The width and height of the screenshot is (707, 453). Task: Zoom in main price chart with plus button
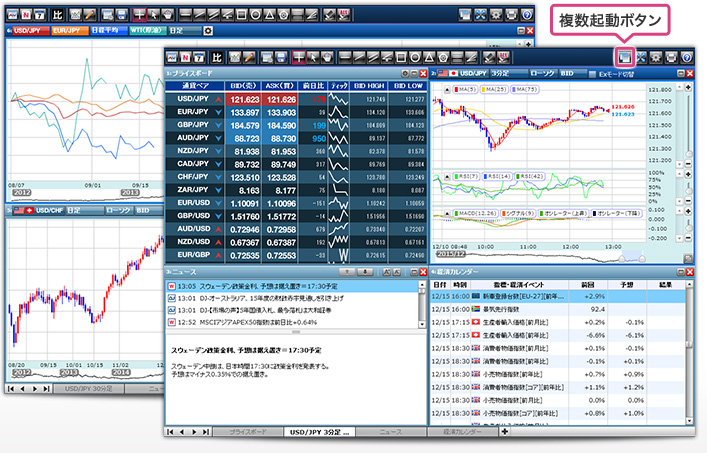[x=688, y=87]
